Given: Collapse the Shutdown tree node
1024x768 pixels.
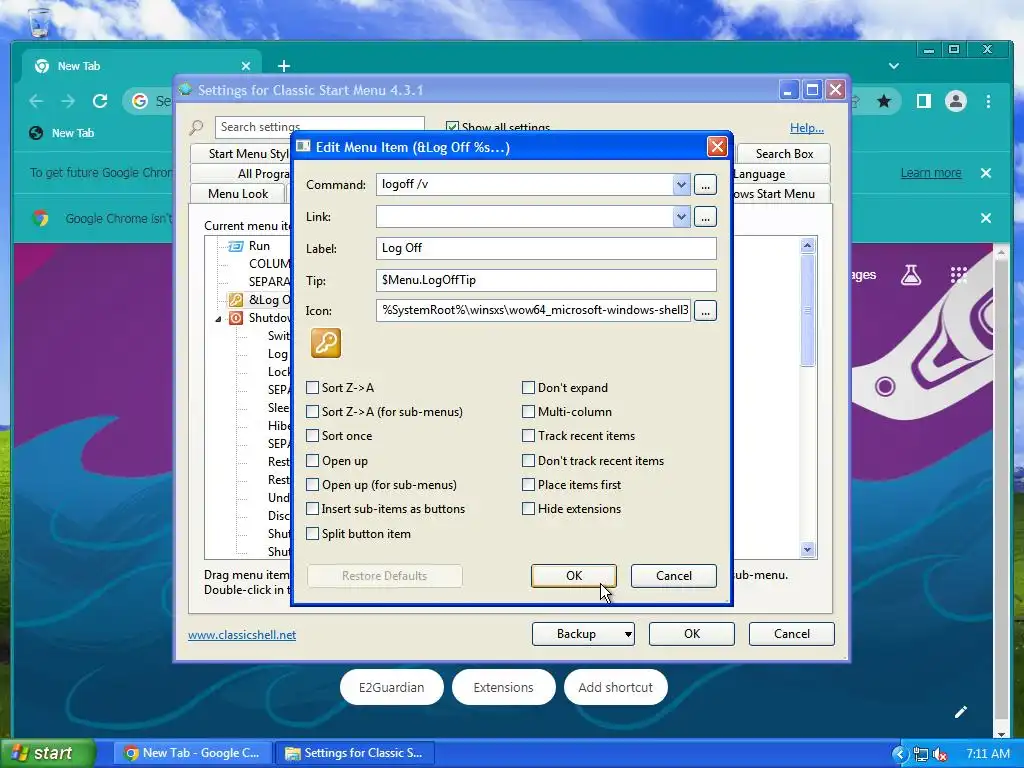Looking at the screenshot, I should point(218,319).
